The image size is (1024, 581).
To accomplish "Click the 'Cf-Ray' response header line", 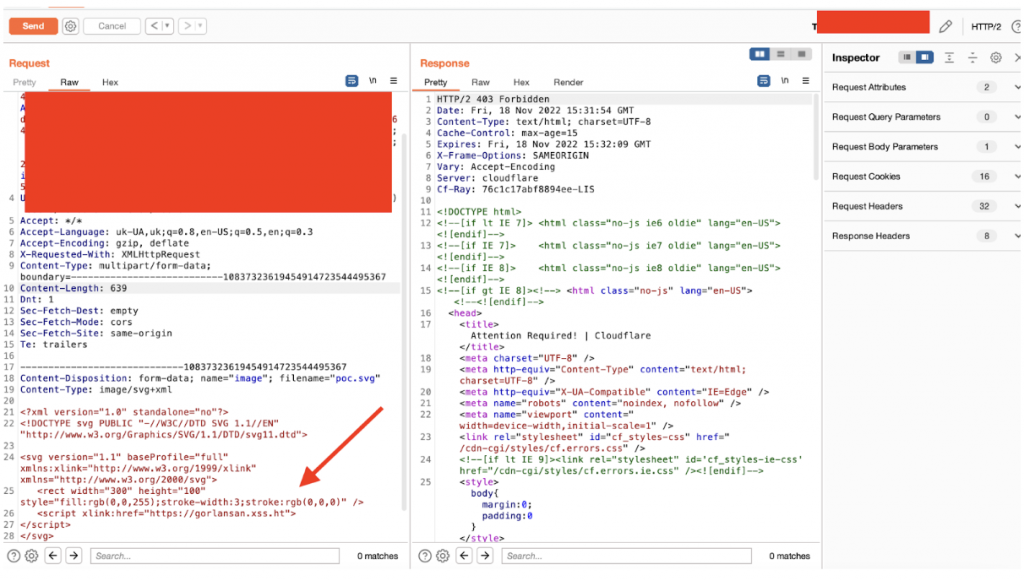I will (x=515, y=189).
